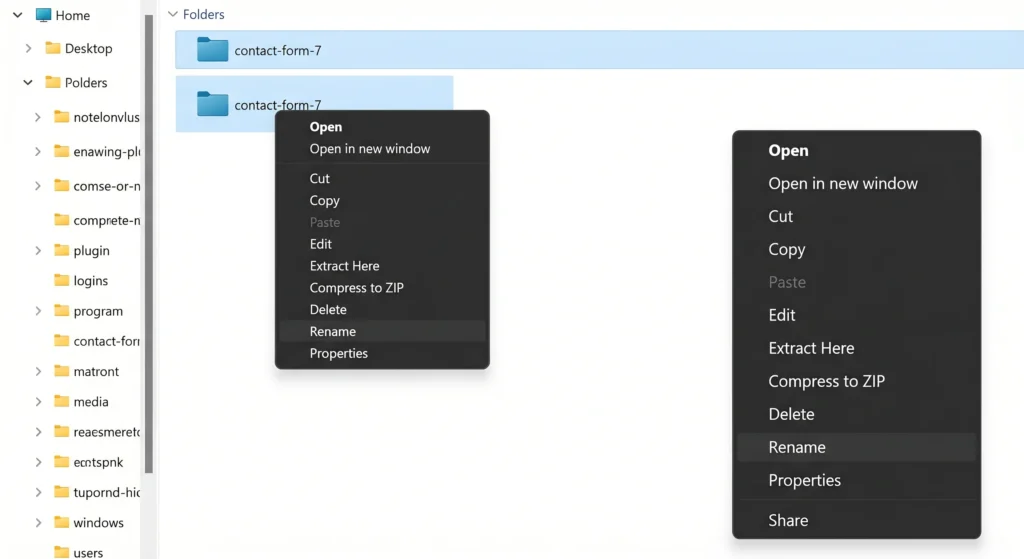Expand the Desktop tree node
The height and width of the screenshot is (559, 1024).
click(28, 48)
